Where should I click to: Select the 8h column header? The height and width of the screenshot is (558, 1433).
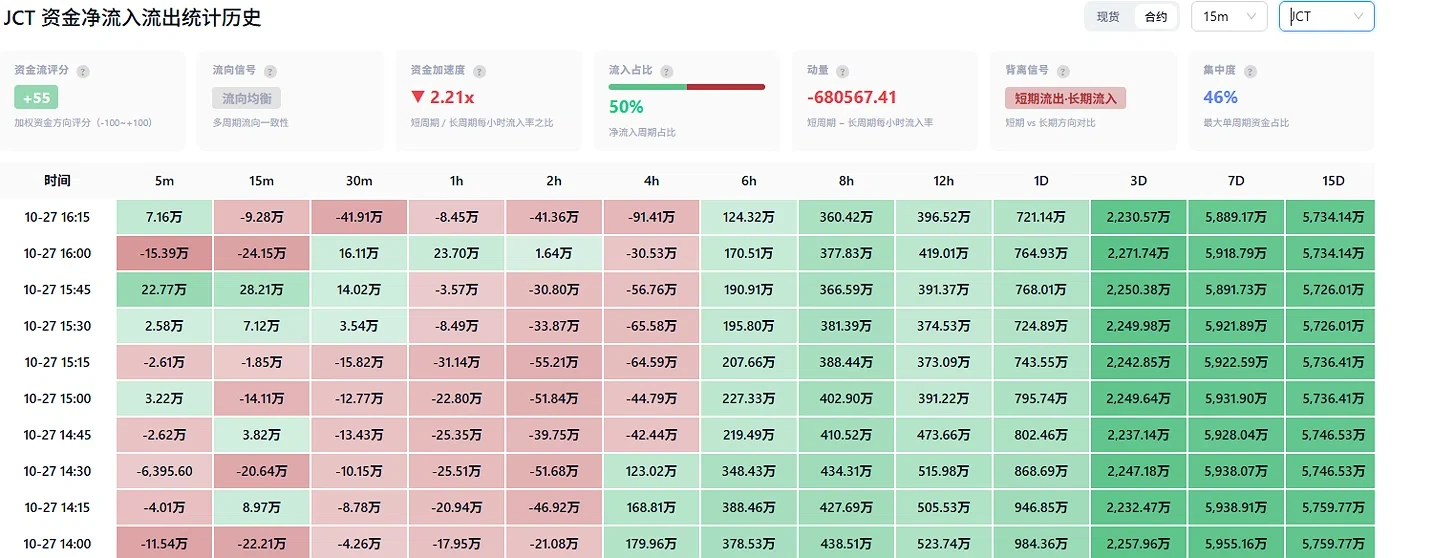click(846, 181)
